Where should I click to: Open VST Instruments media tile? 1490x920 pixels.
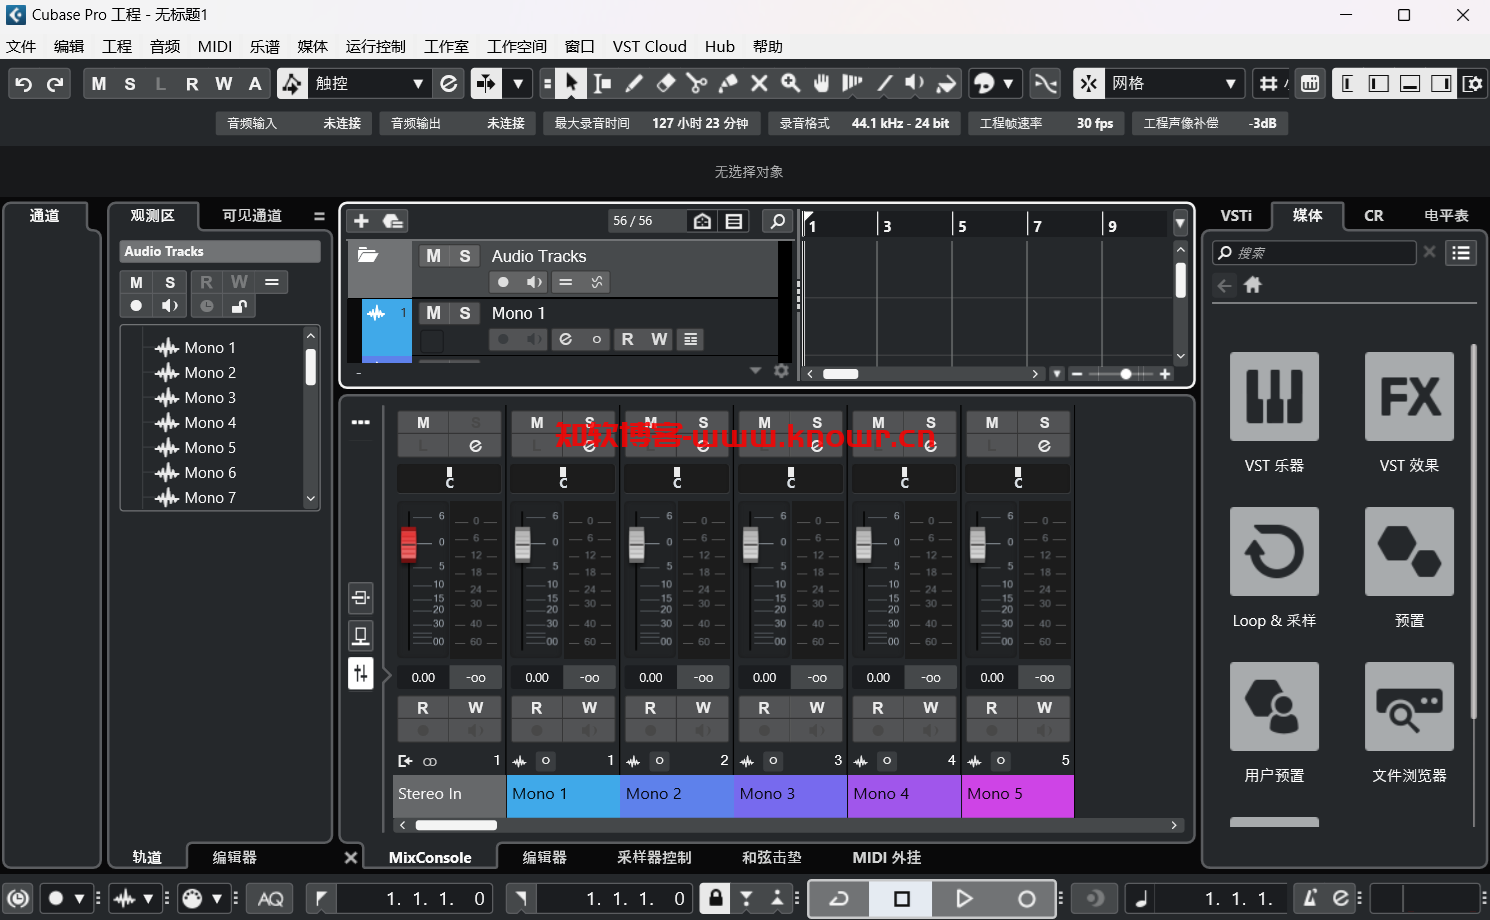[1274, 397]
